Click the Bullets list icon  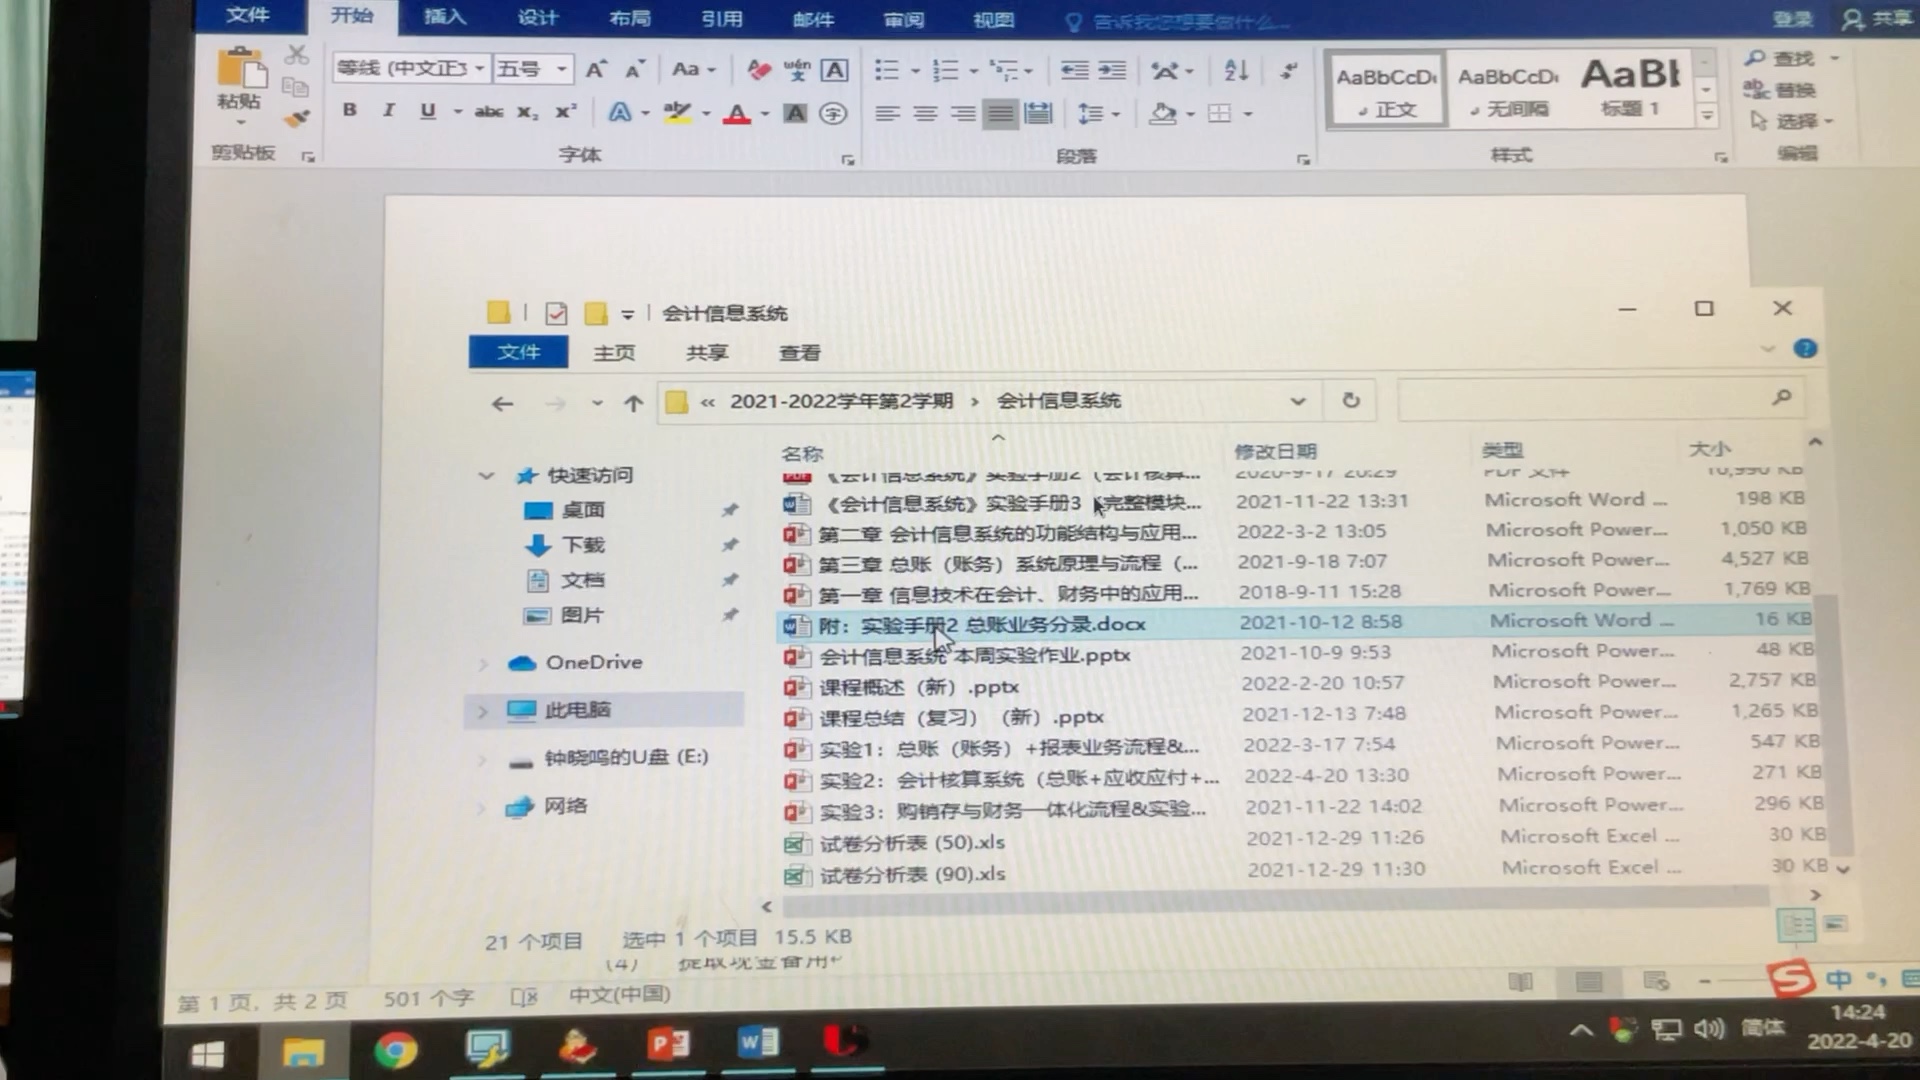(x=887, y=70)
